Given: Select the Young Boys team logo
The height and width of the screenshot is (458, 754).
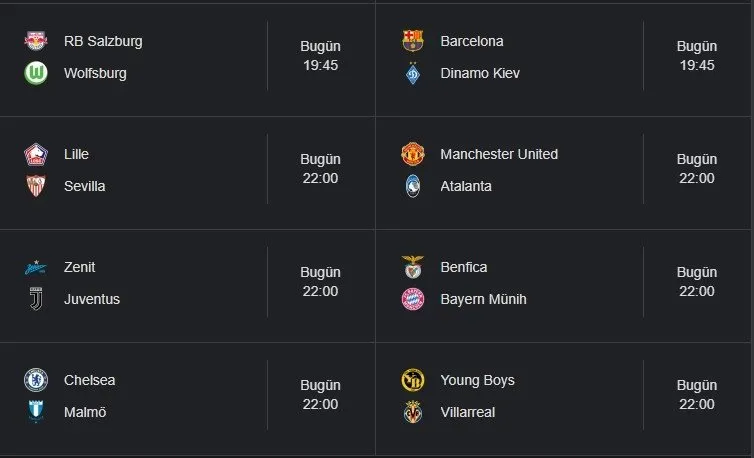Looking at the screenshot, I should [x=412, y=380].
